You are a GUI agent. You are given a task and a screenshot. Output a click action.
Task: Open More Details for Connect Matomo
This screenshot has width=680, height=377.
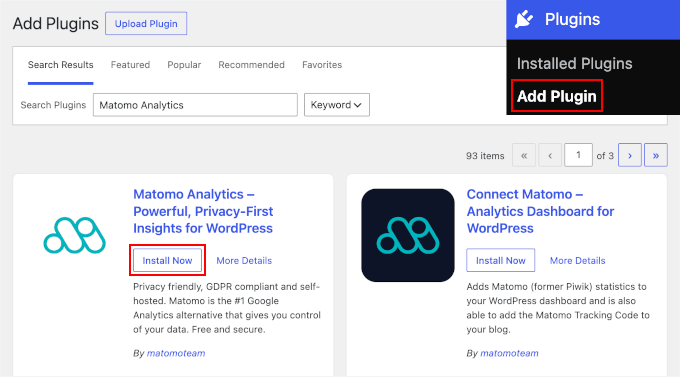pos(578,261)
